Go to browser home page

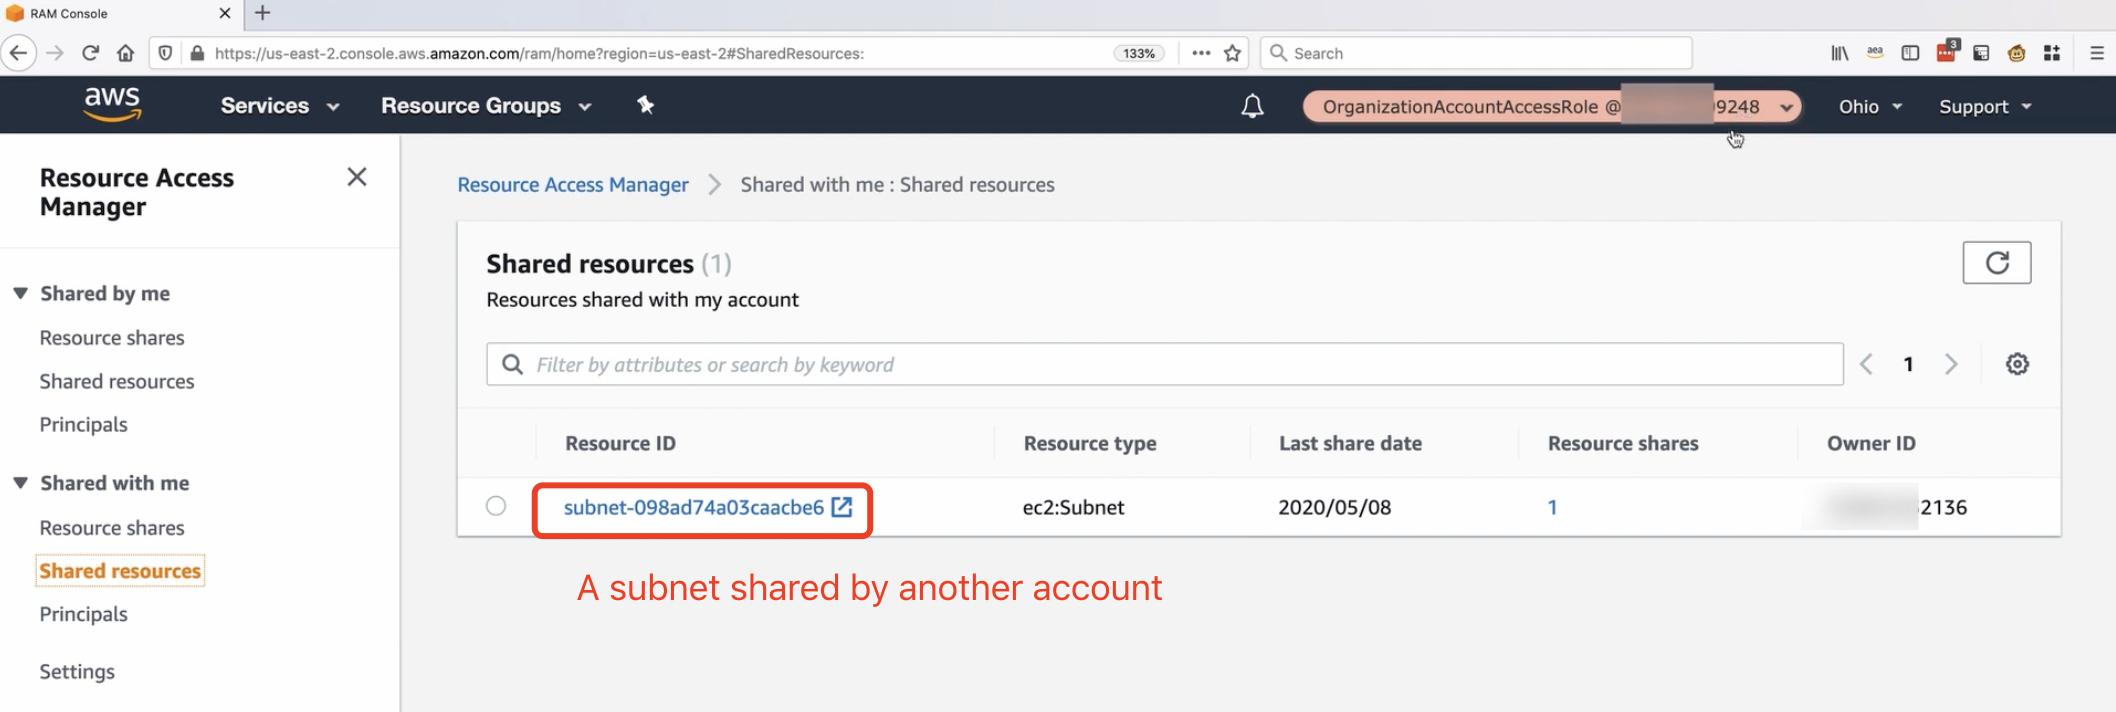[x=125, y=53]
